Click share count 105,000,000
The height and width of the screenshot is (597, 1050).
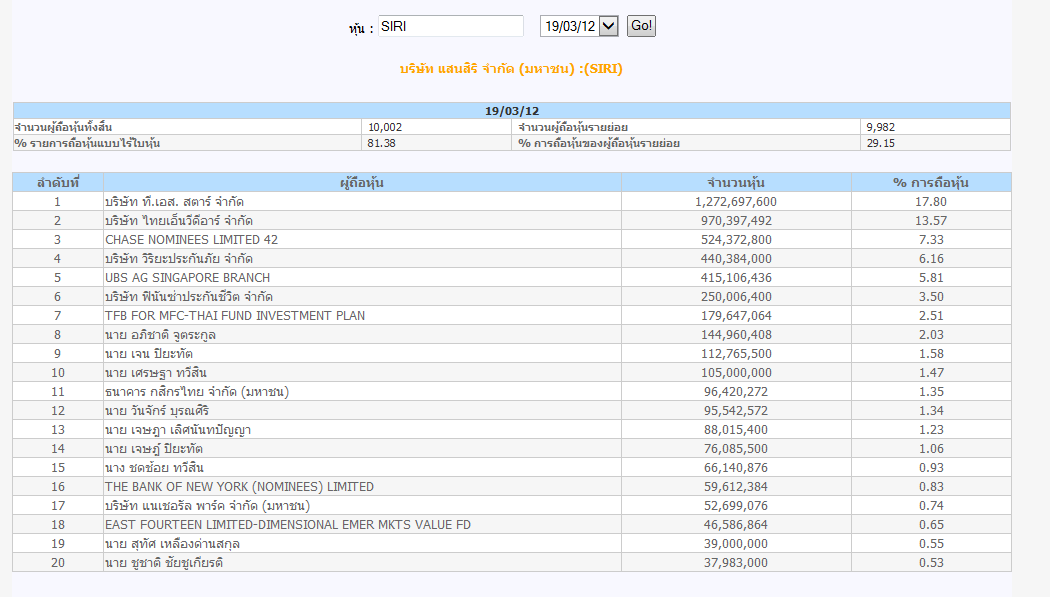click(x=736, y=373)
